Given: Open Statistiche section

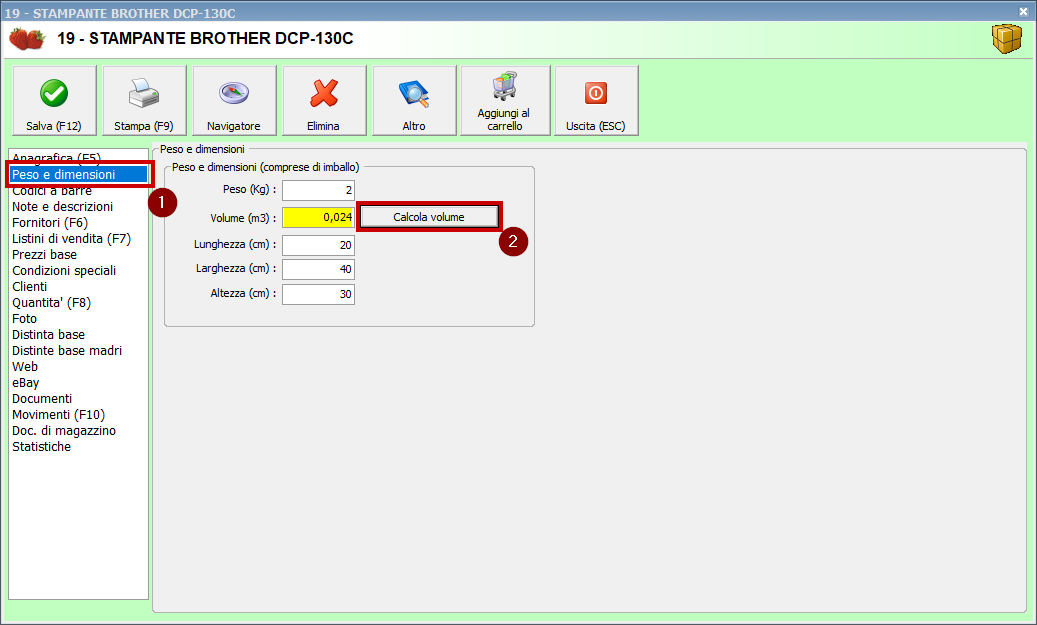Looking at the screenshot, I should pos(41,446).
